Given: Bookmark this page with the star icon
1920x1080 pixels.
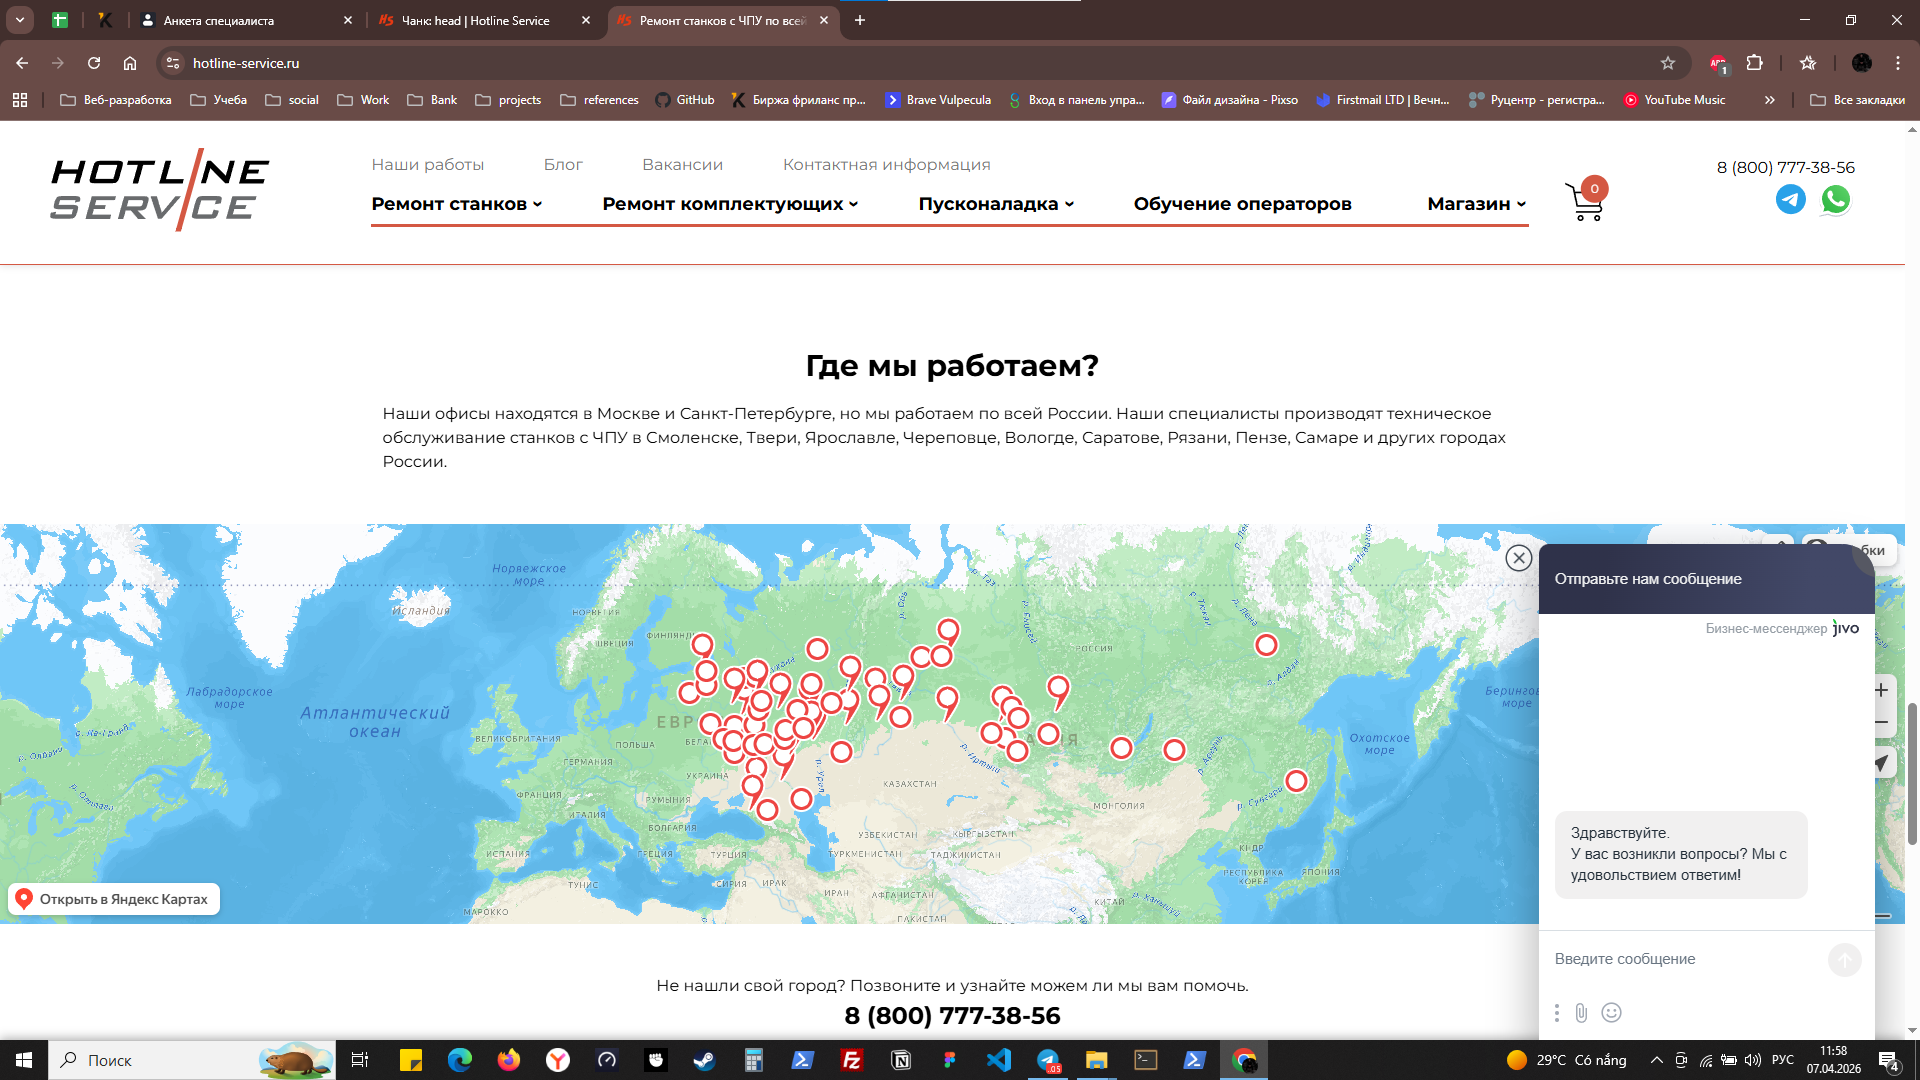Looking at the screenshot, I should click(x=1667, y=63).
